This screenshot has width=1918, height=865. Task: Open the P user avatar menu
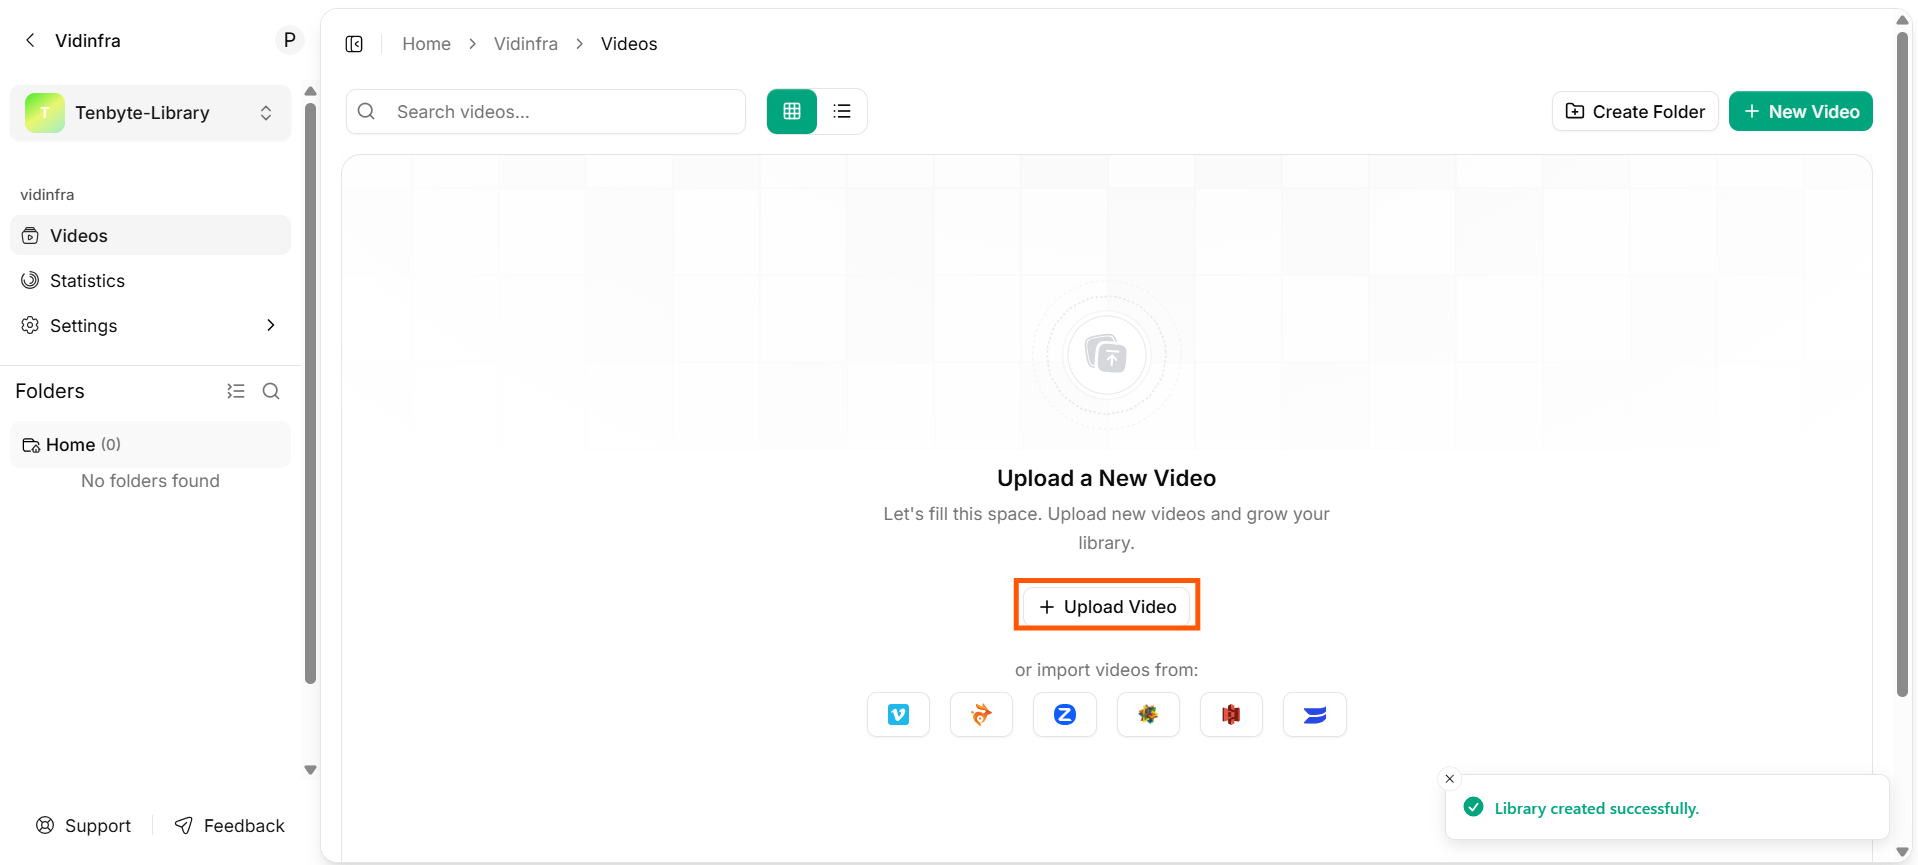[289, 40]
